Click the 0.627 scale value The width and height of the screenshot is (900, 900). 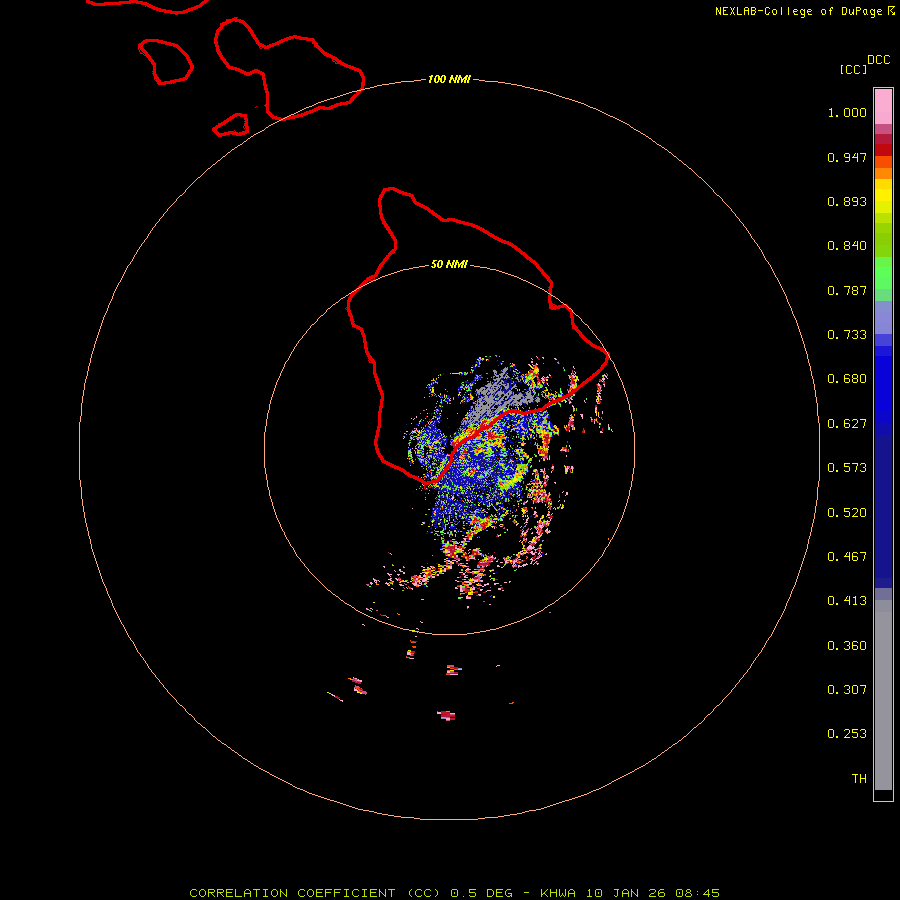pos(847,424)
